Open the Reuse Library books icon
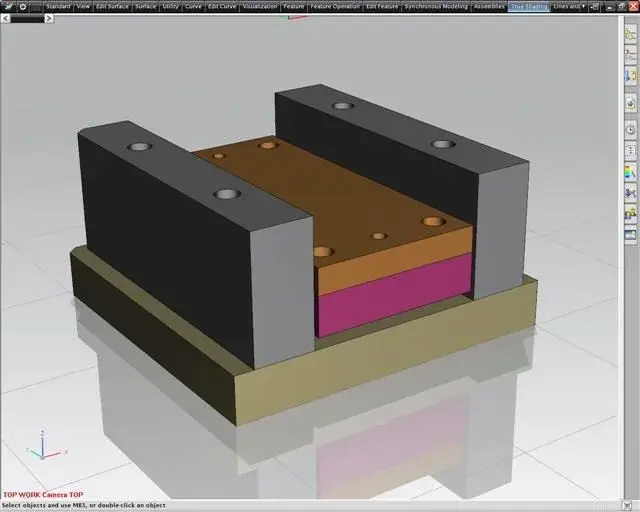The image size is (640, 512). [630, 76]
